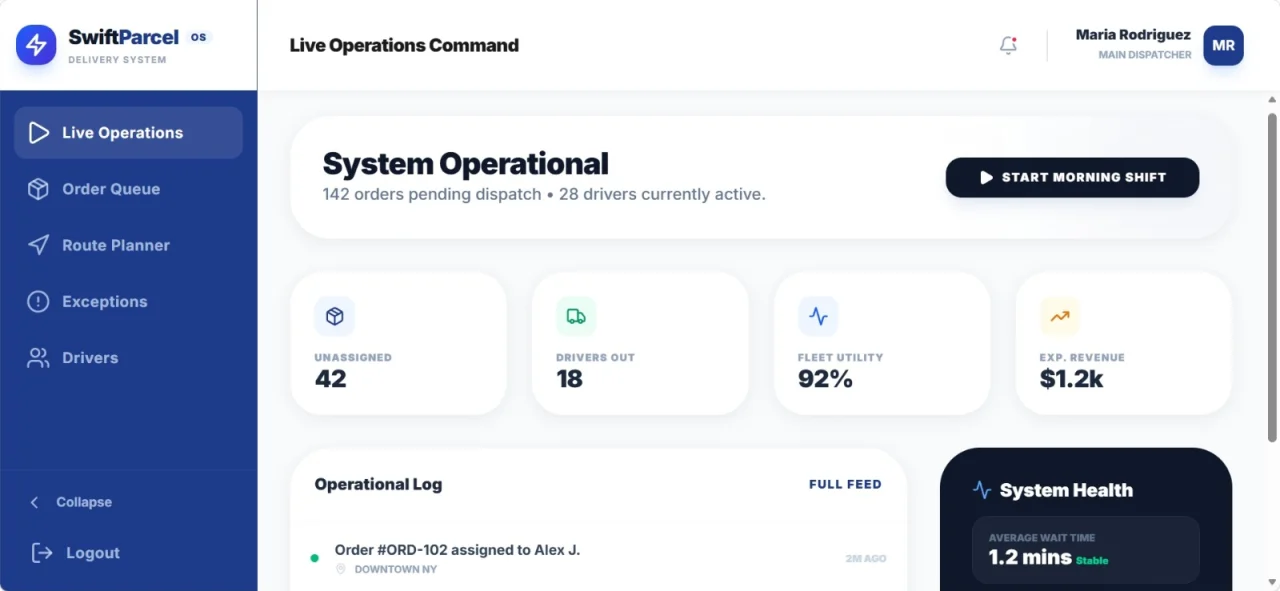Click the Drivers people icon

(x=38, y=357)
